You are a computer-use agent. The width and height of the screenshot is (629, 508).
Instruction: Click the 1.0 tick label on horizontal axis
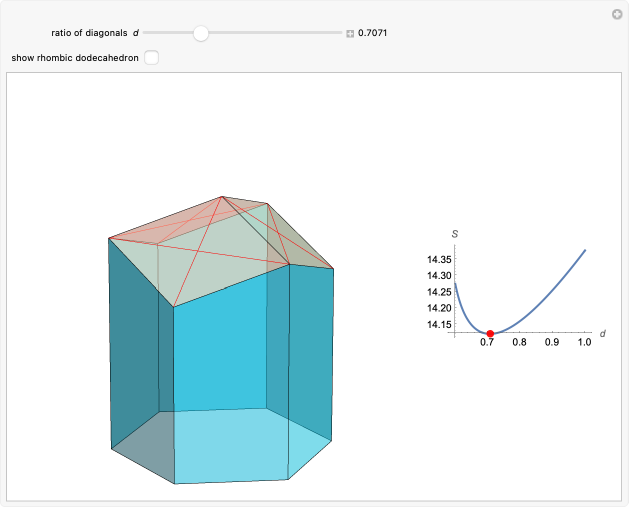click(x=584, y=343)
